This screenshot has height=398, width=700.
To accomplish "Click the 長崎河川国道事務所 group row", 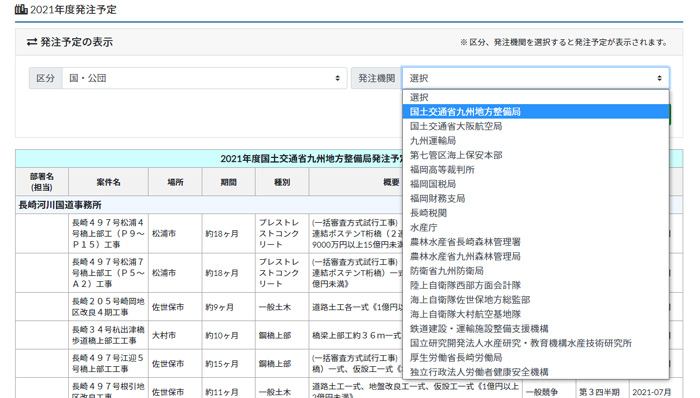I will 209,205.
